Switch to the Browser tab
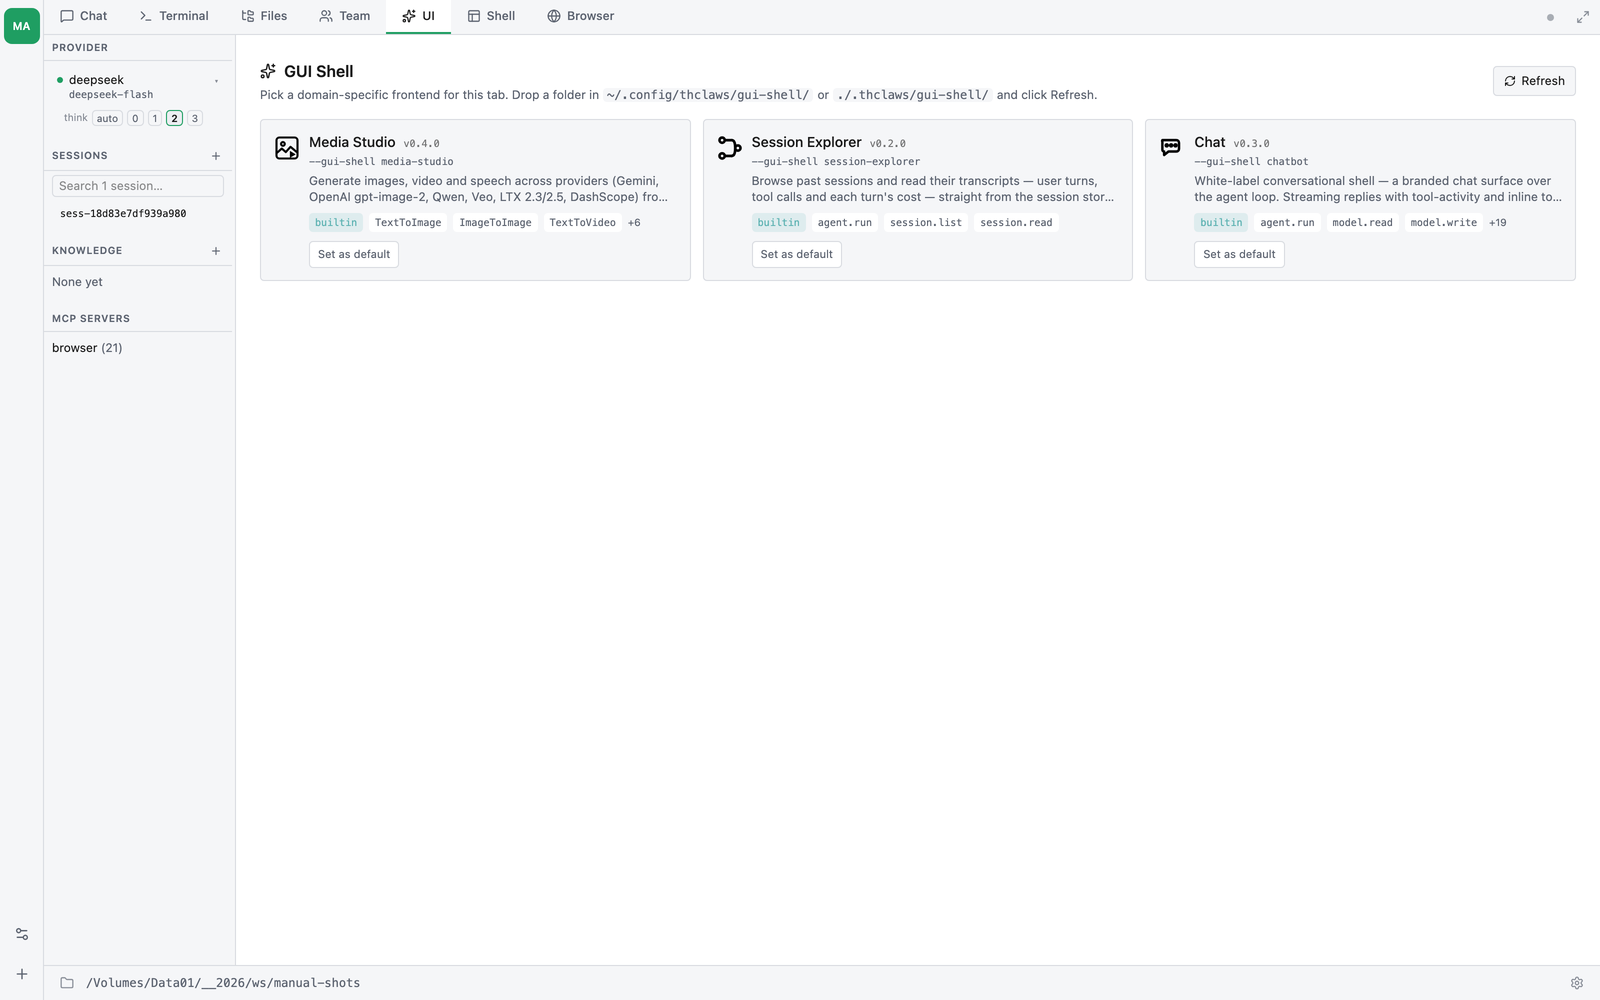 coord(581,16)
